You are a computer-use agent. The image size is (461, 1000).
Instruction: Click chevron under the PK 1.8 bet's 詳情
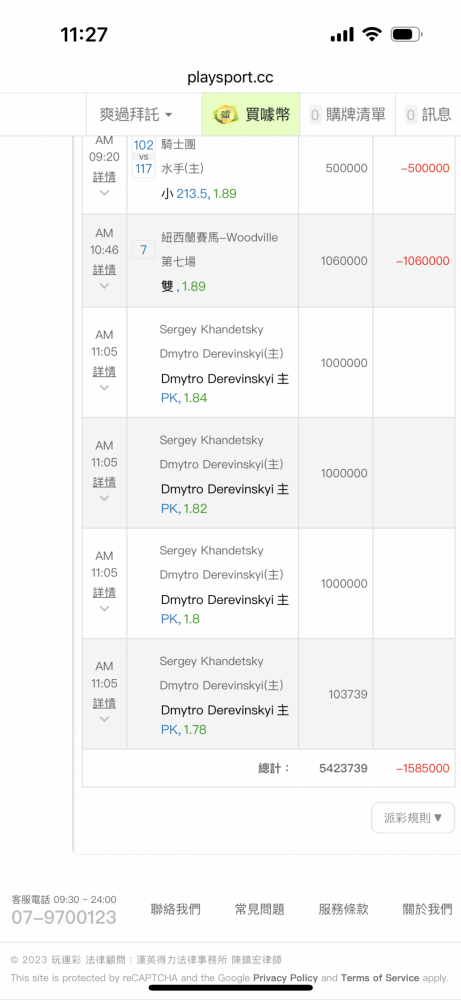point(105,608)
